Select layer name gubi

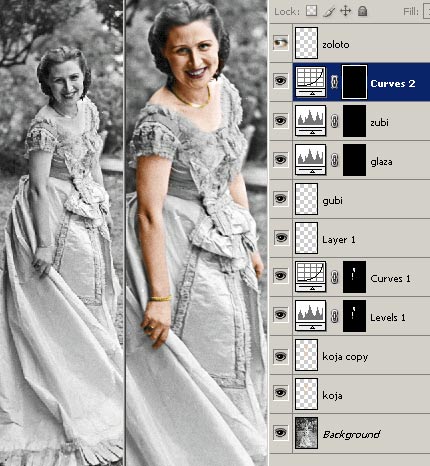pyautogui.click(x=332, y=201)
